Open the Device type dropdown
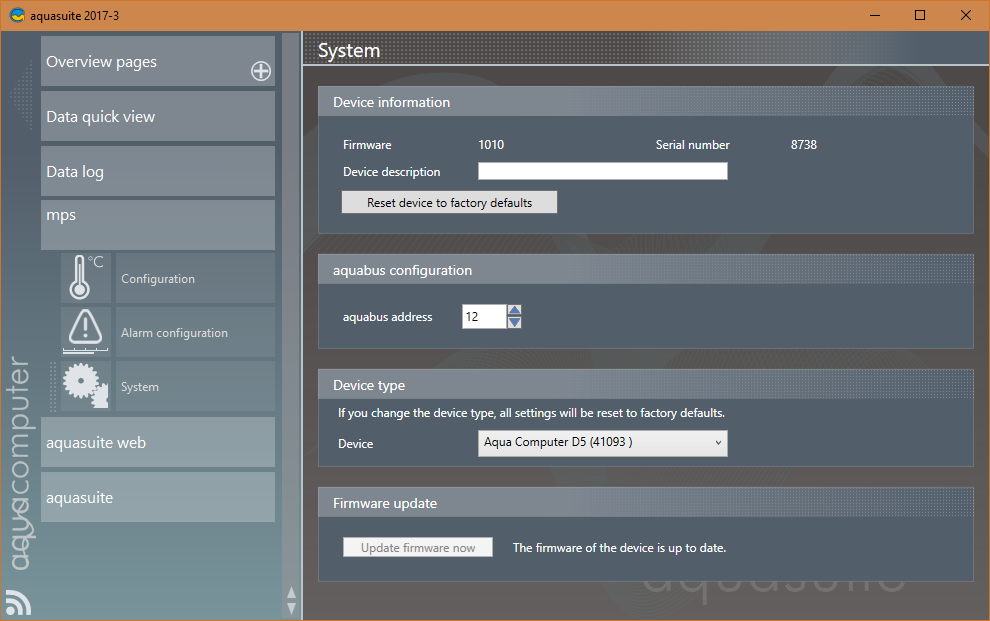Image resolution: width=990 pixels, height=621 pixels. click(x=603, y=443)
